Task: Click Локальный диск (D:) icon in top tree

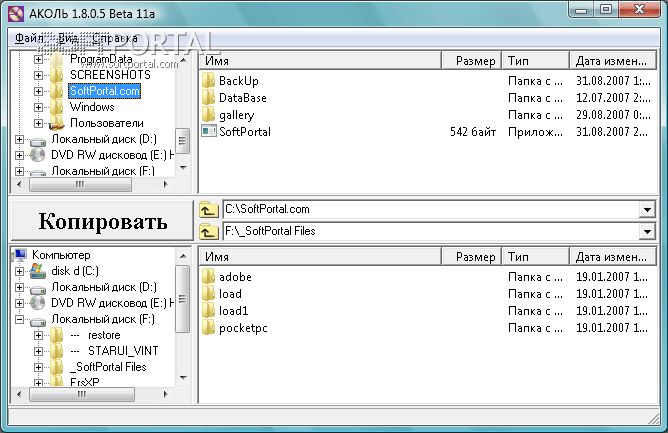Action: pos(38,141)
